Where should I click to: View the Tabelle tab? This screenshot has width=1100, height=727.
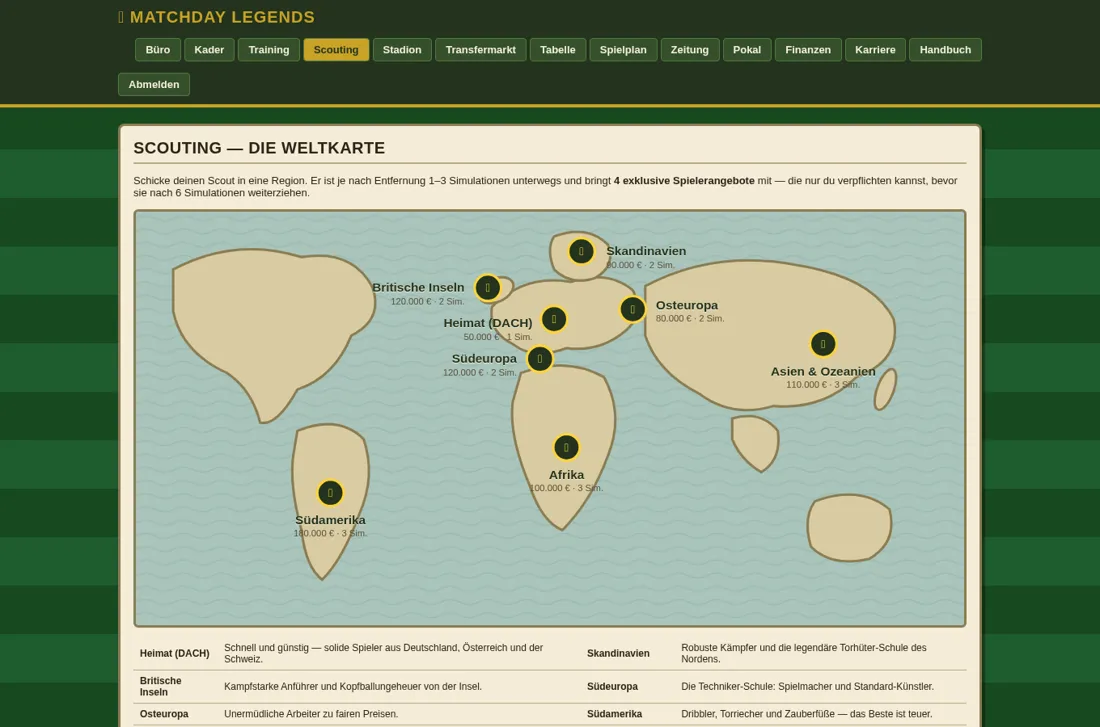click(558, 50)
